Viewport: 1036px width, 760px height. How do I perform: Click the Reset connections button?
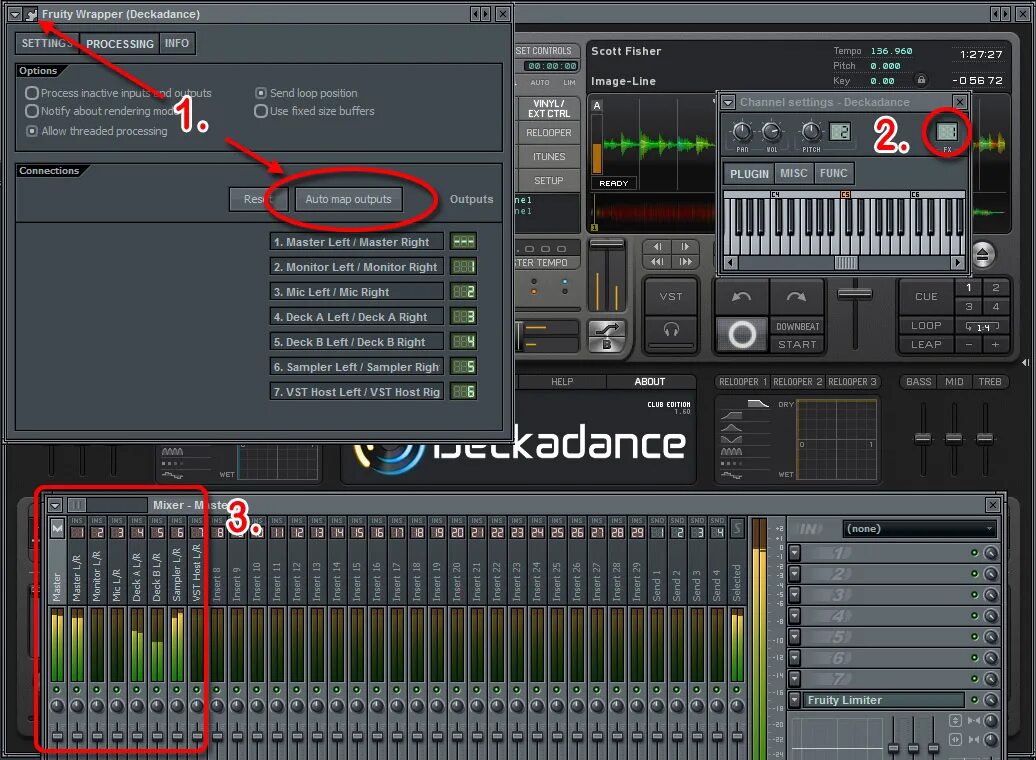click(258, 199)
